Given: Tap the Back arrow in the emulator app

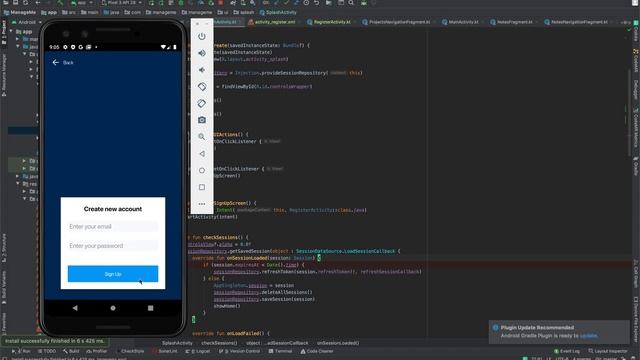Looking at the screenshot, I should click(56, 62).
